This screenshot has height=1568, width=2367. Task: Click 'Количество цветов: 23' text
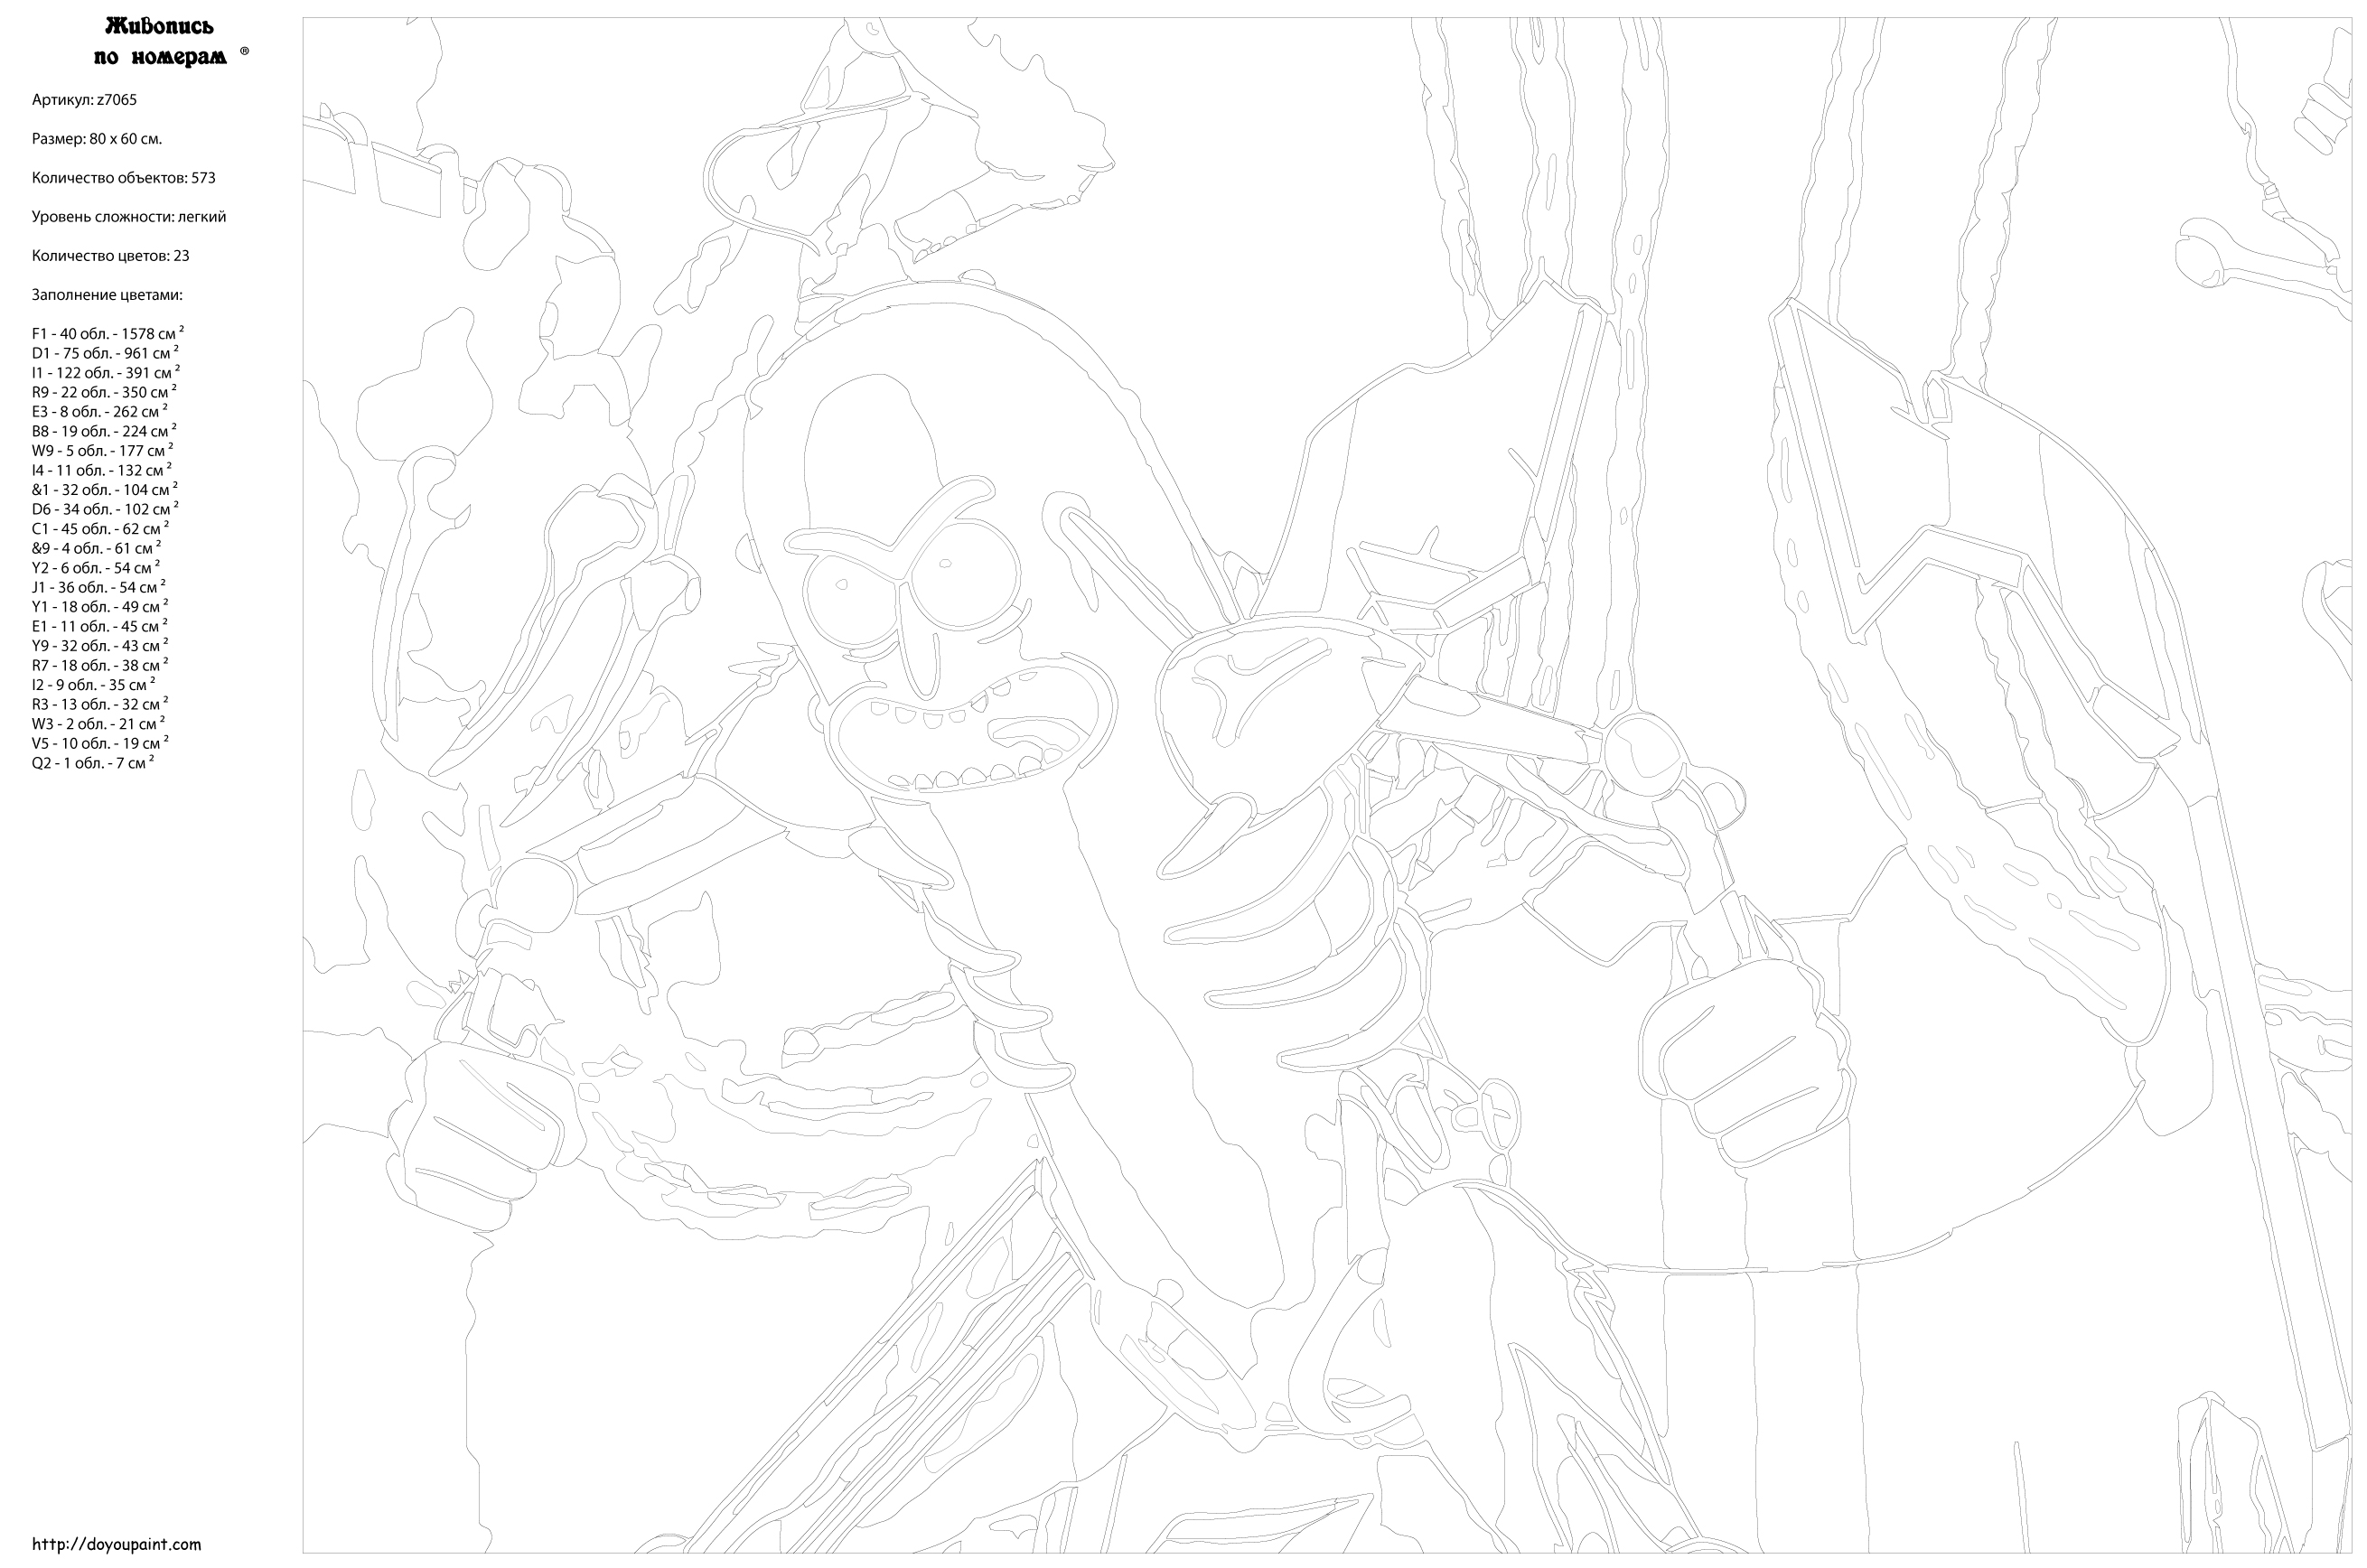pyautogui.click(x=110, y=256)
